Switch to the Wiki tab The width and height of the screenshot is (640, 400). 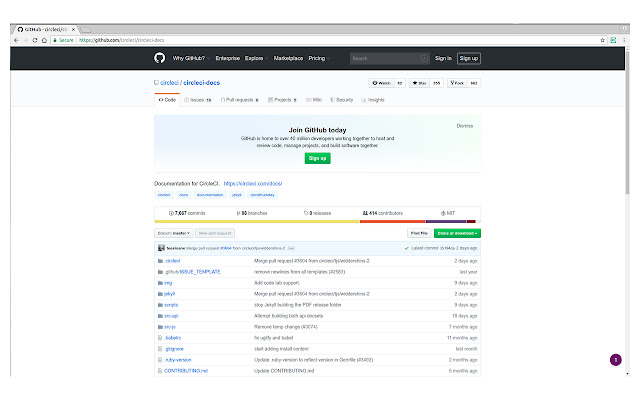point(314,100)
